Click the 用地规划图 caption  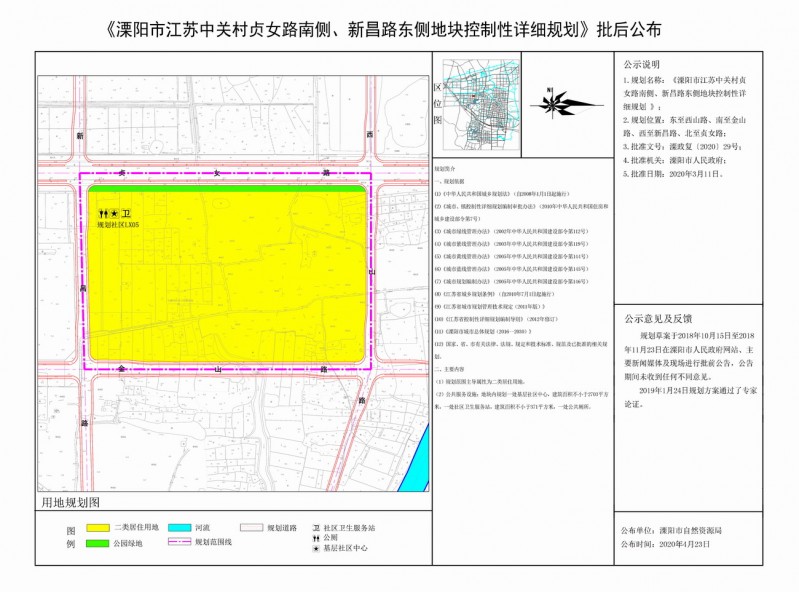pyautogui.click(x=70, y=503)
